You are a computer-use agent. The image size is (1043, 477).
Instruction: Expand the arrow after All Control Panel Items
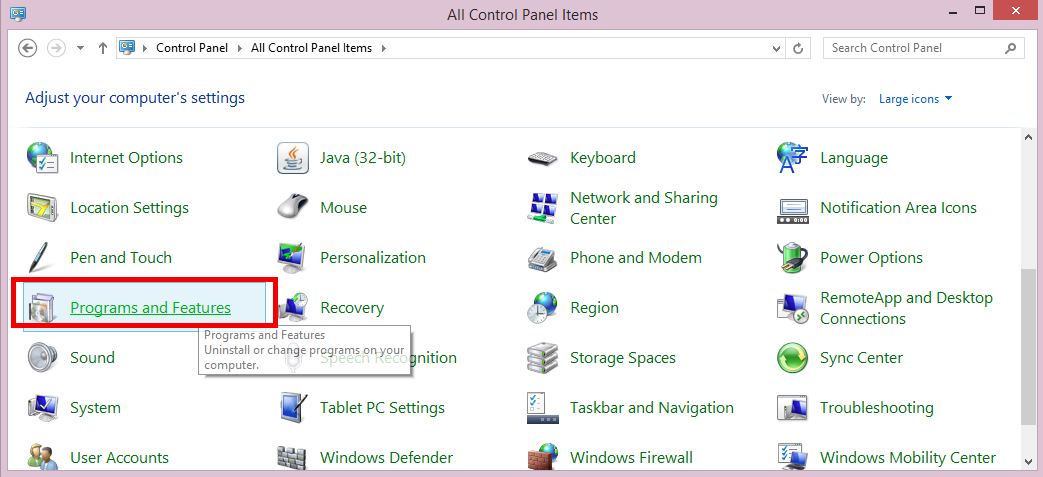383,48
